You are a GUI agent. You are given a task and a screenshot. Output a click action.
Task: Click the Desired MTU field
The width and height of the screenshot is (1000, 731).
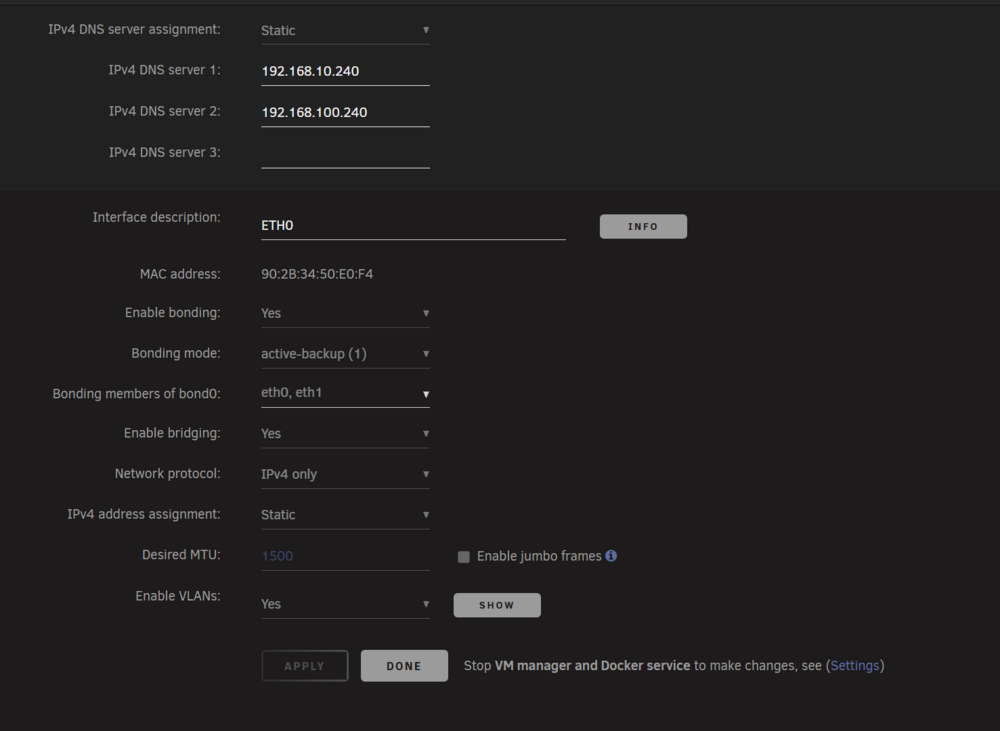click(x=345, y=556)
